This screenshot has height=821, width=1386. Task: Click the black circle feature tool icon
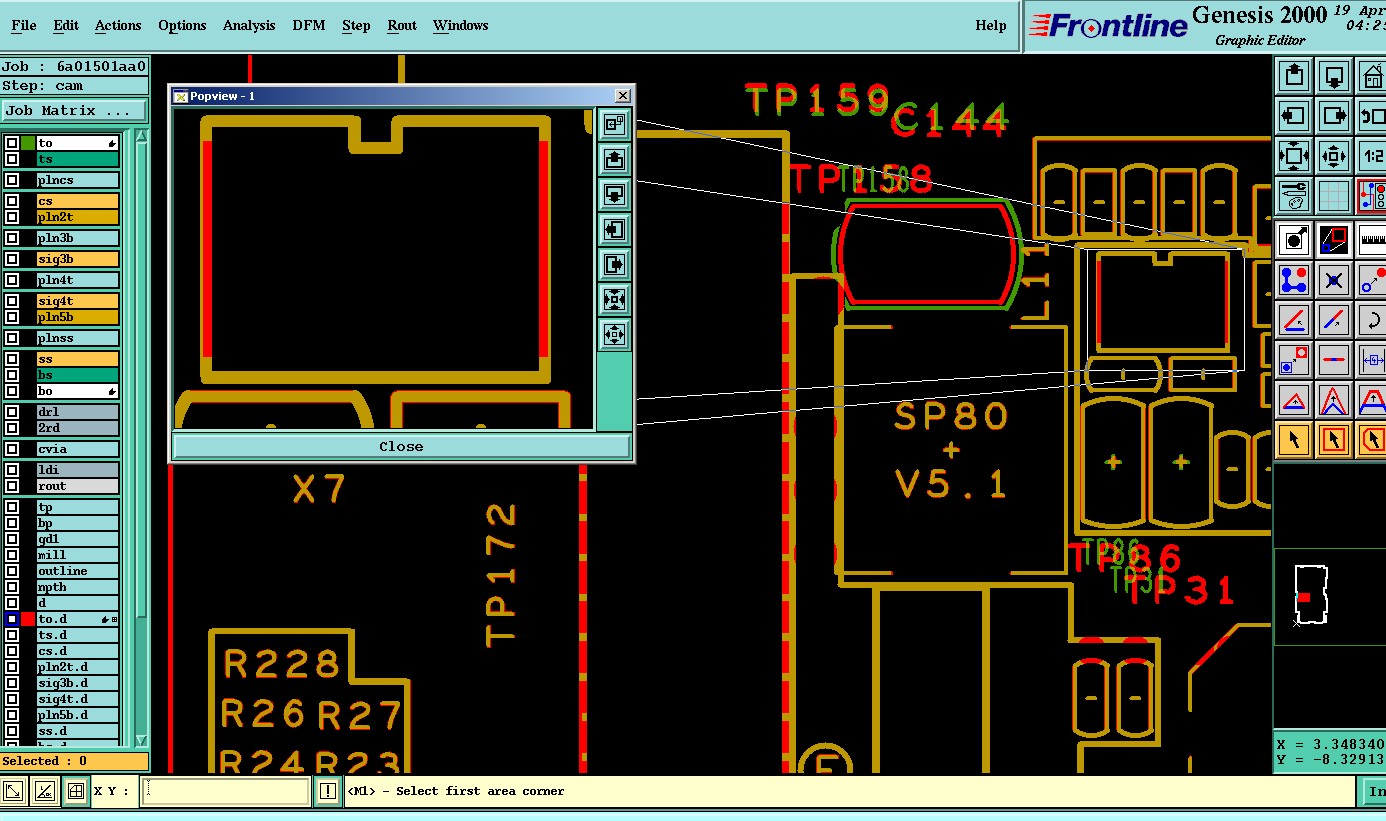coord(1295,240)
